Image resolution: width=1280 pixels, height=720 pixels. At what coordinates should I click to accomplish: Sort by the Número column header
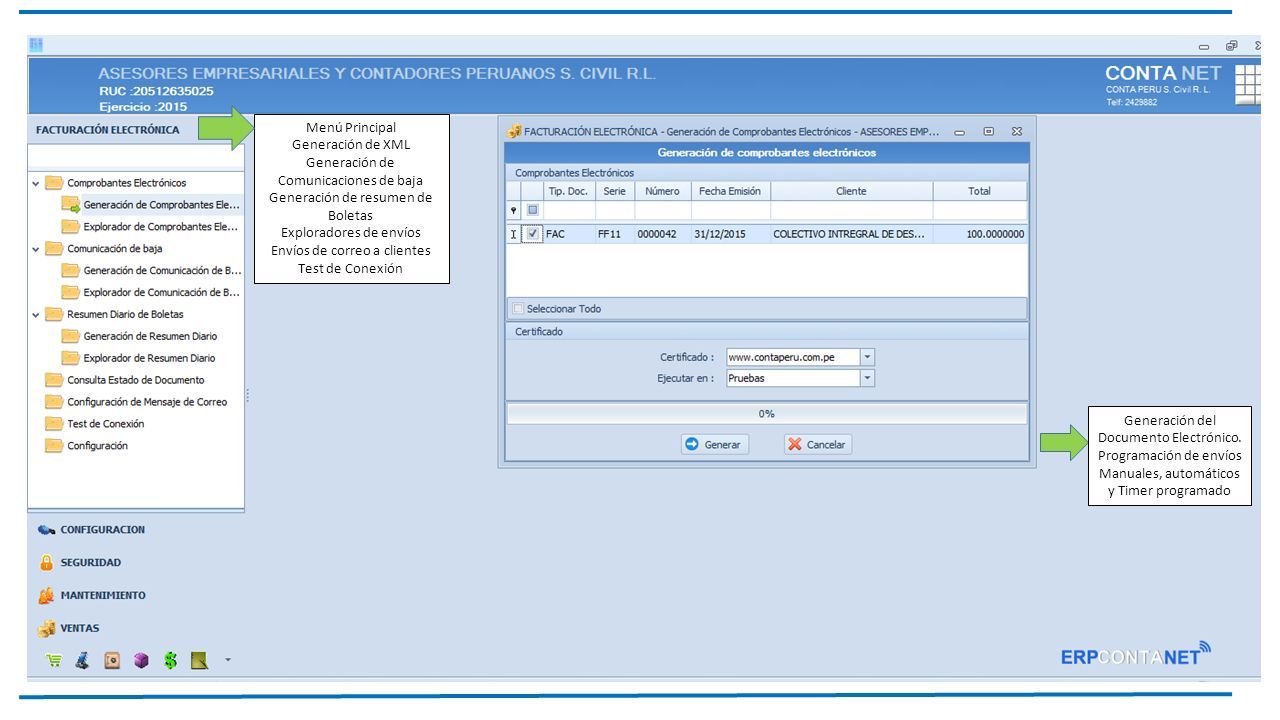662,191
